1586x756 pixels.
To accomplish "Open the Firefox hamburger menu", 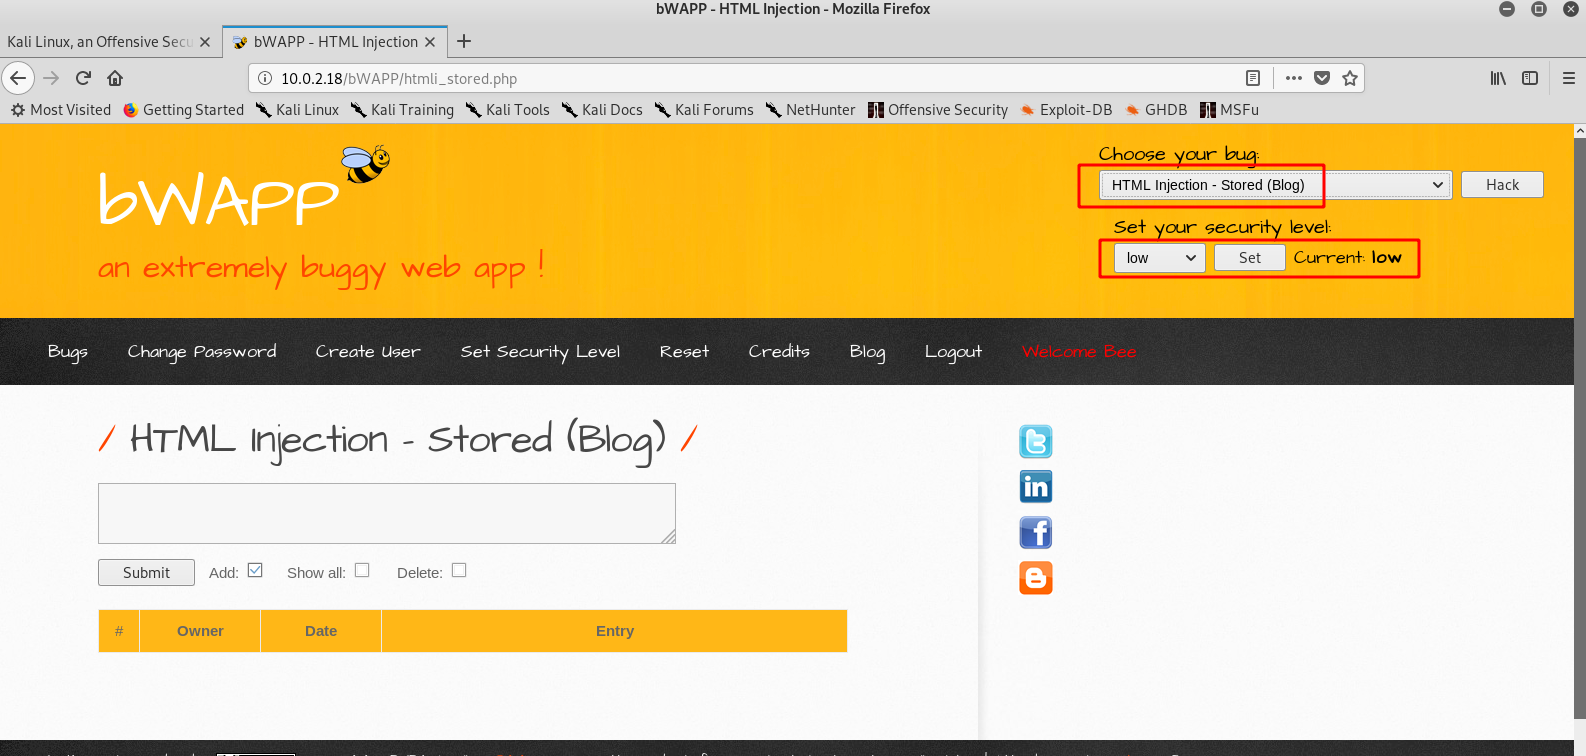I will [1569, 78].
